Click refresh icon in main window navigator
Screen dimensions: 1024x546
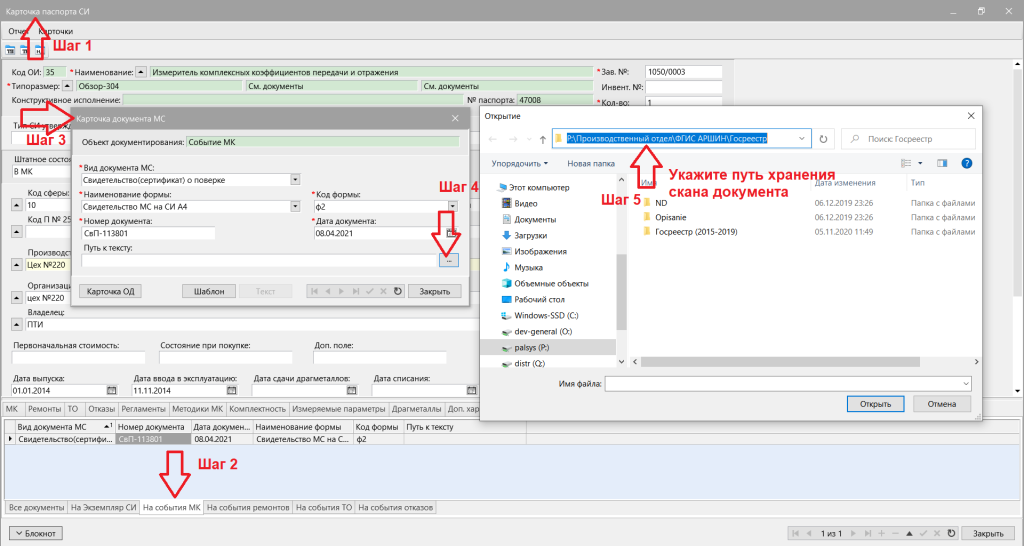point(952,534)
